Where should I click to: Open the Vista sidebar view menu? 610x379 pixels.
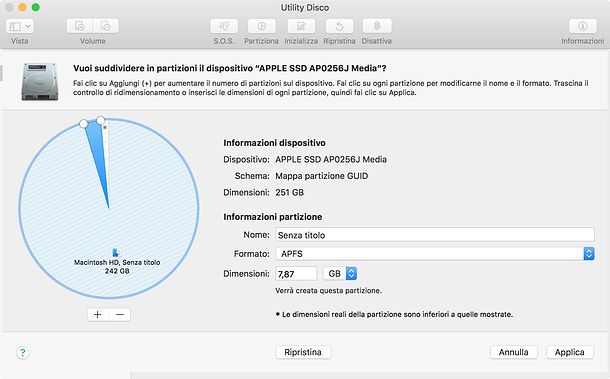coord(19,26)
